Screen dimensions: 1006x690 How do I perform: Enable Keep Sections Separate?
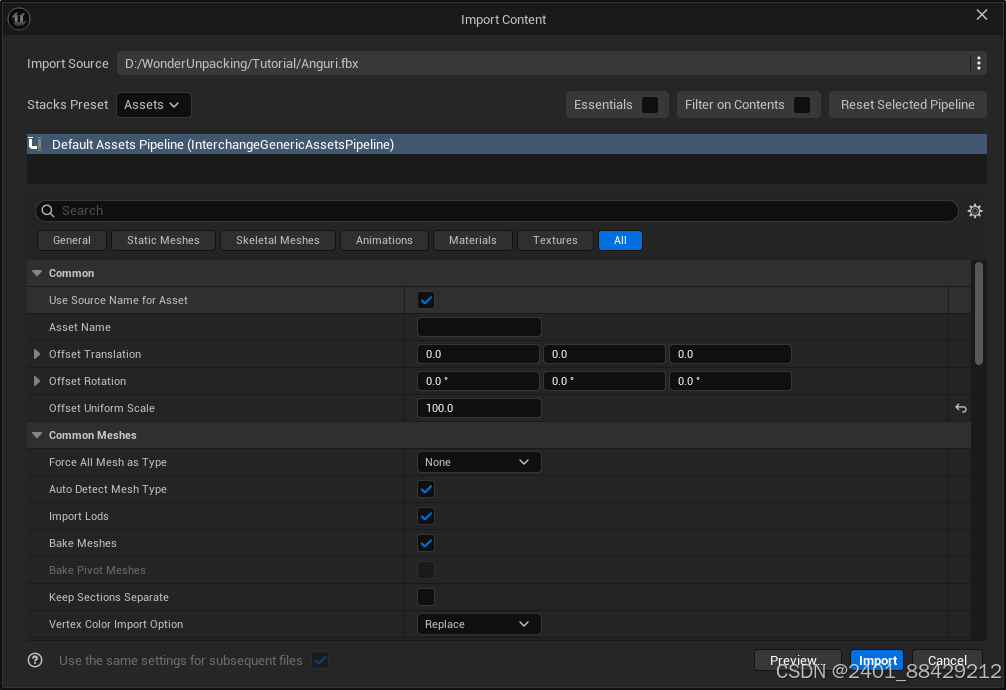pos(426,597)
